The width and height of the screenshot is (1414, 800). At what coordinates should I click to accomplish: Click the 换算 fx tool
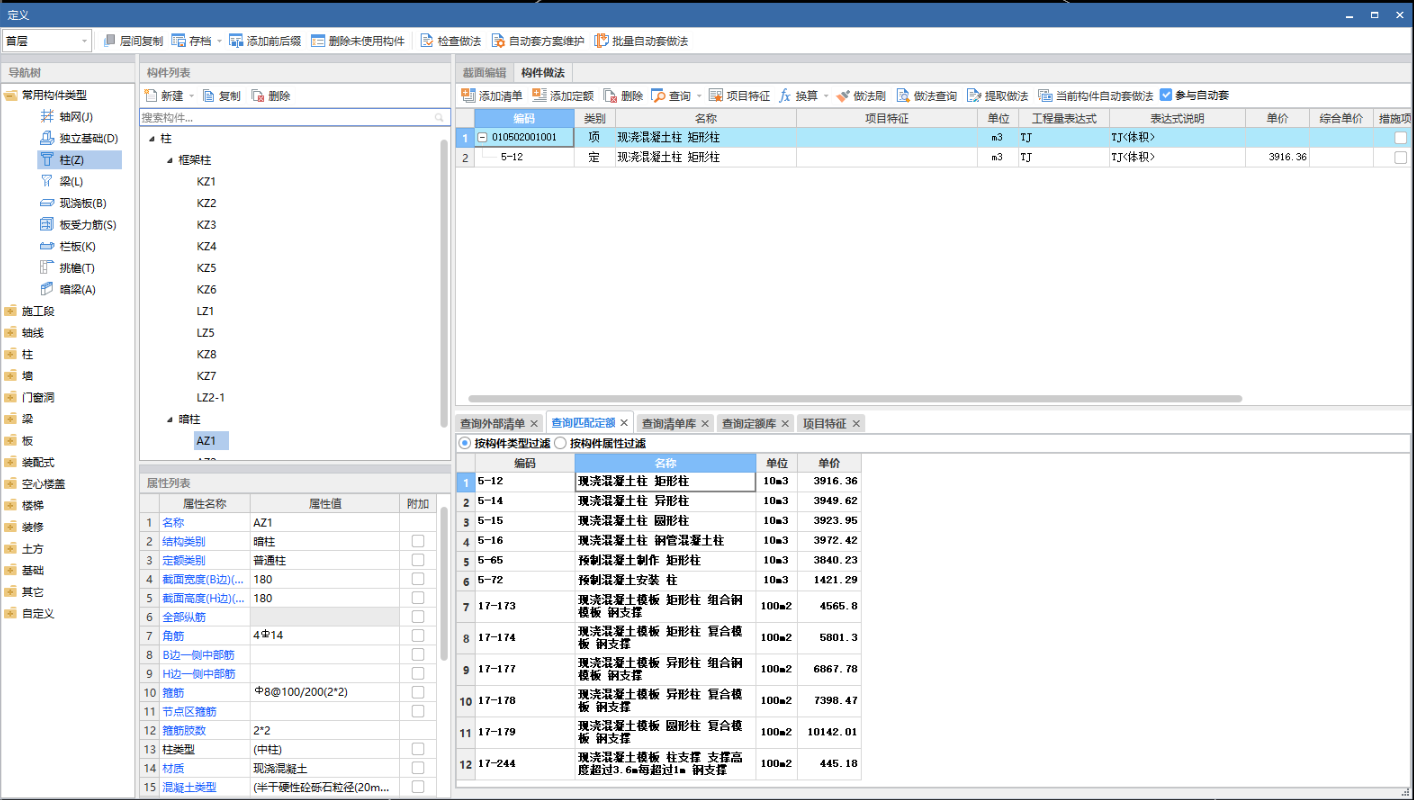[x=798, y=96]
